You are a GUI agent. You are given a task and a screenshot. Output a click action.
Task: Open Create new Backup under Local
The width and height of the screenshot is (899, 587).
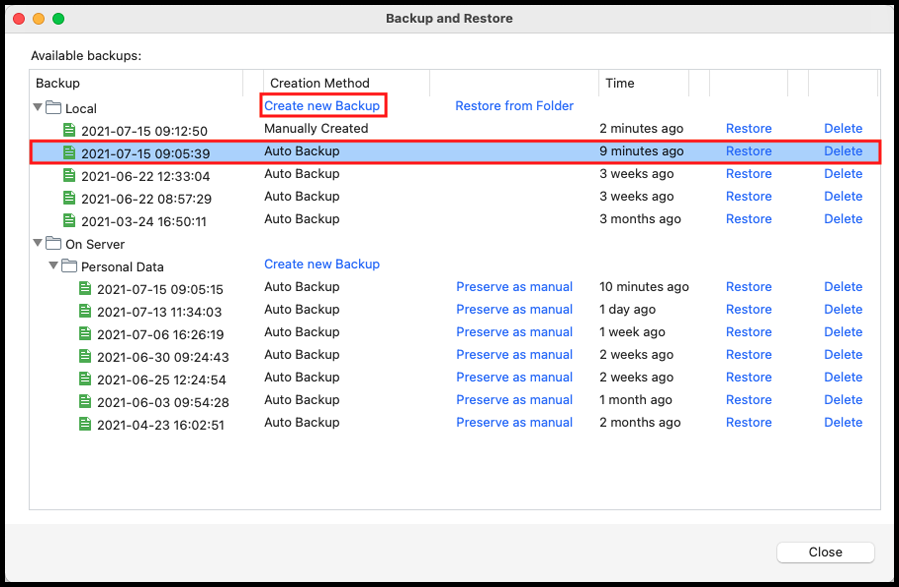[322, 105]
